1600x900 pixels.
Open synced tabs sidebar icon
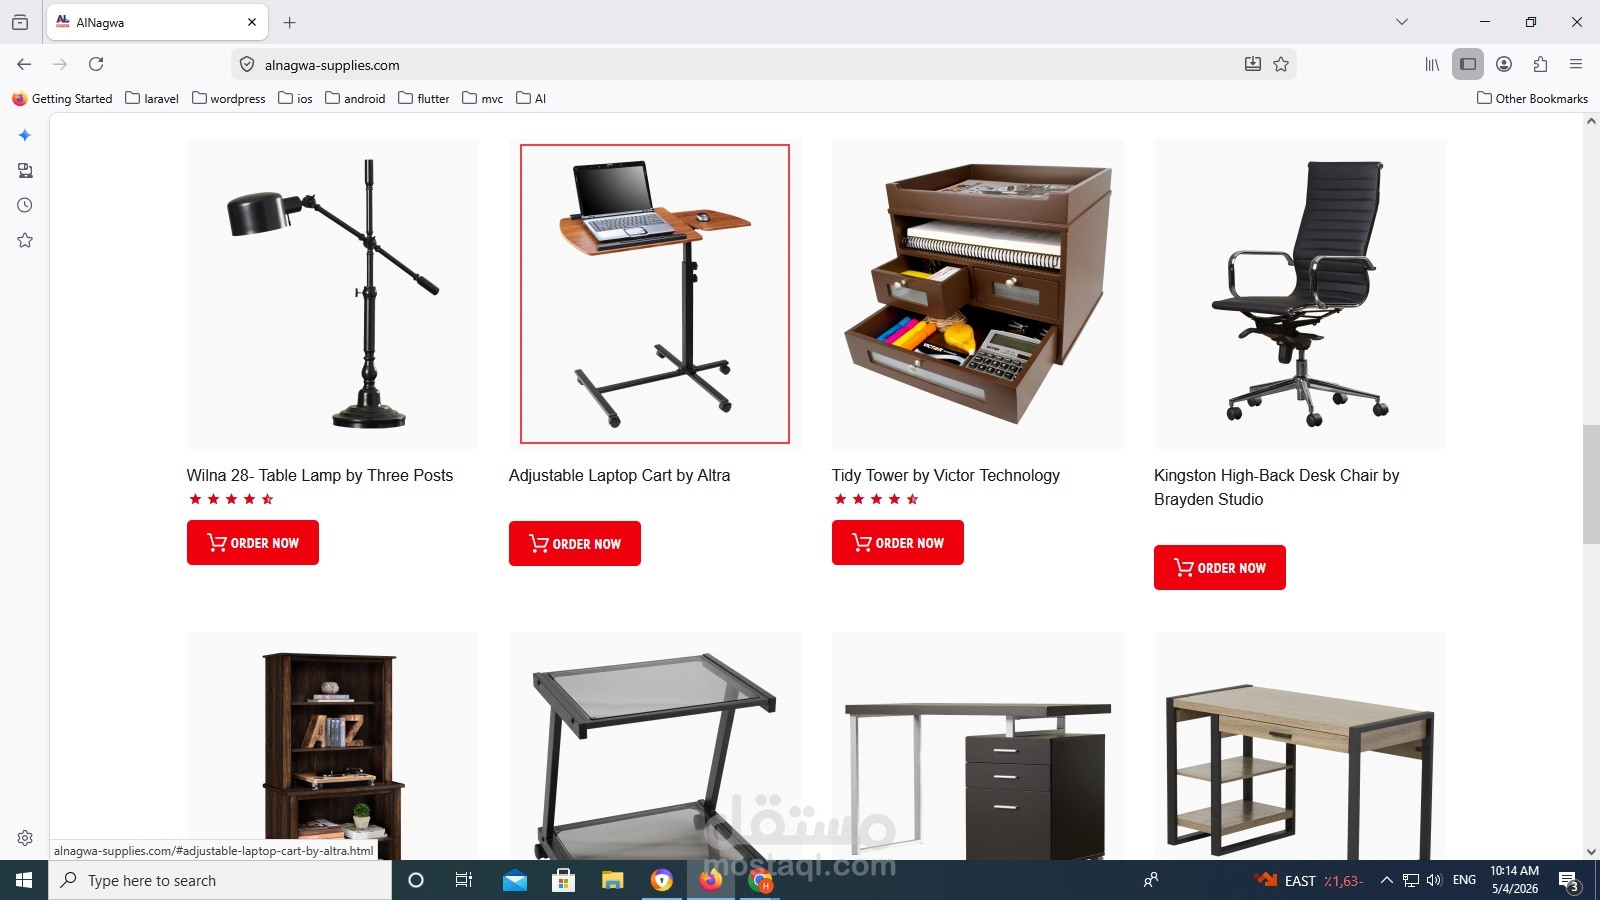(25, 170)
